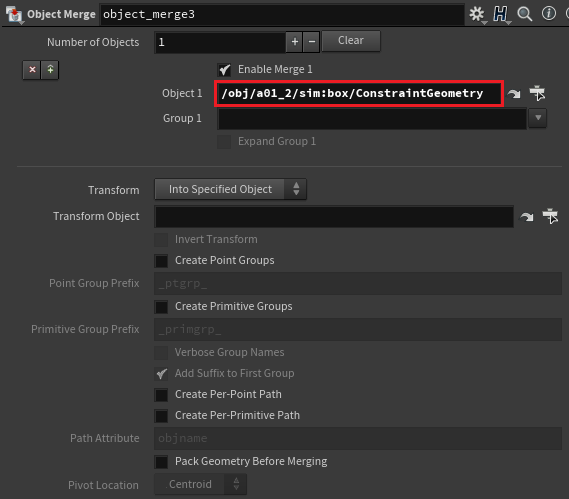This screenshot has width=569, height=499.
Task: Click Group 1 input field
Action: (372, 118)
